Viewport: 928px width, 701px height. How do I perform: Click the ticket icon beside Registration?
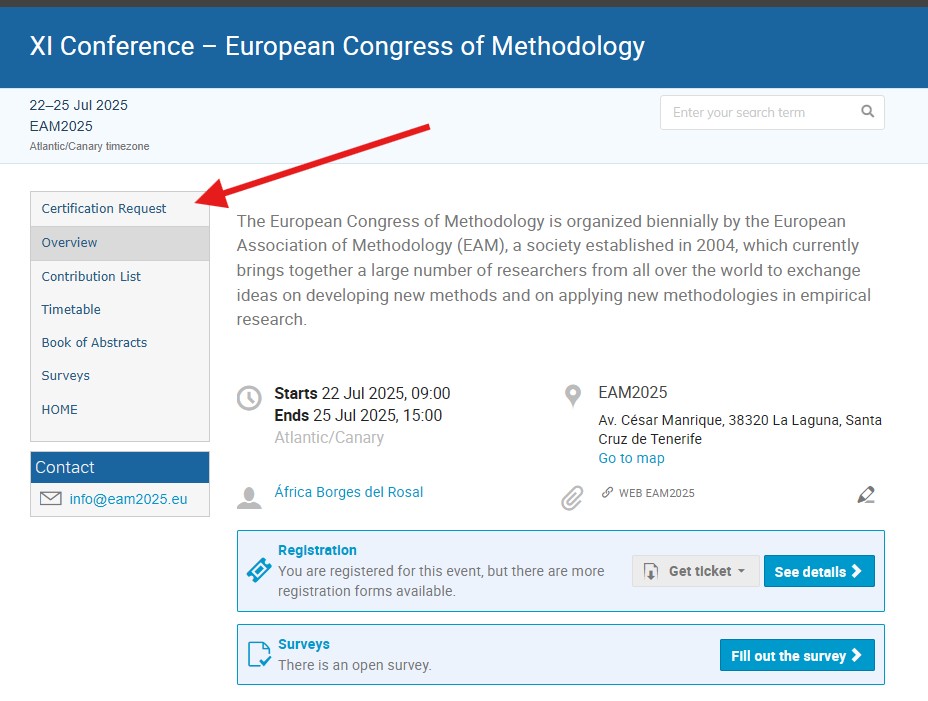pos(259,570)
